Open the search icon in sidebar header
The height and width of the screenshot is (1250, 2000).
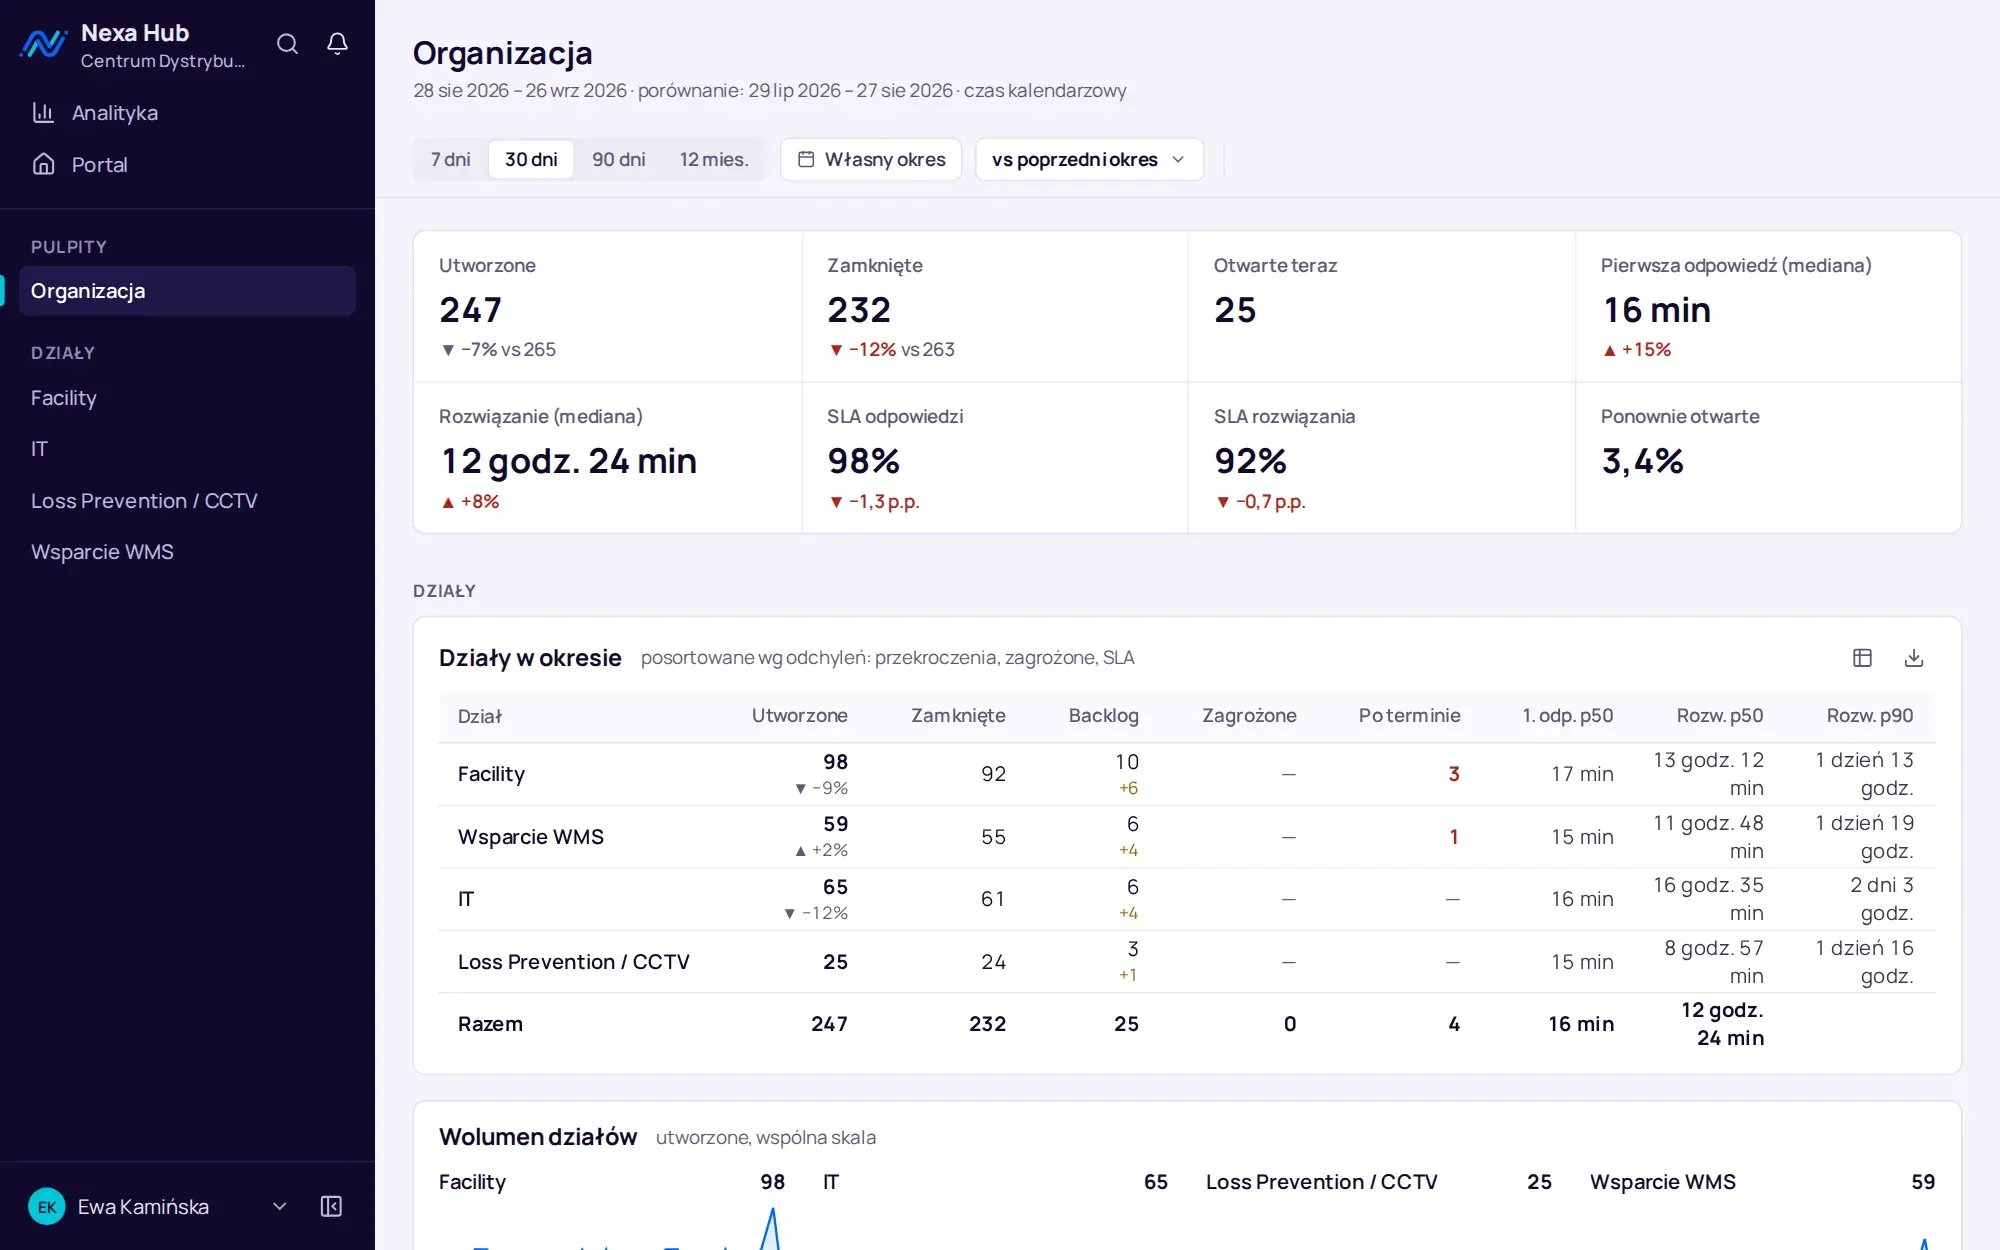(287, 44)
